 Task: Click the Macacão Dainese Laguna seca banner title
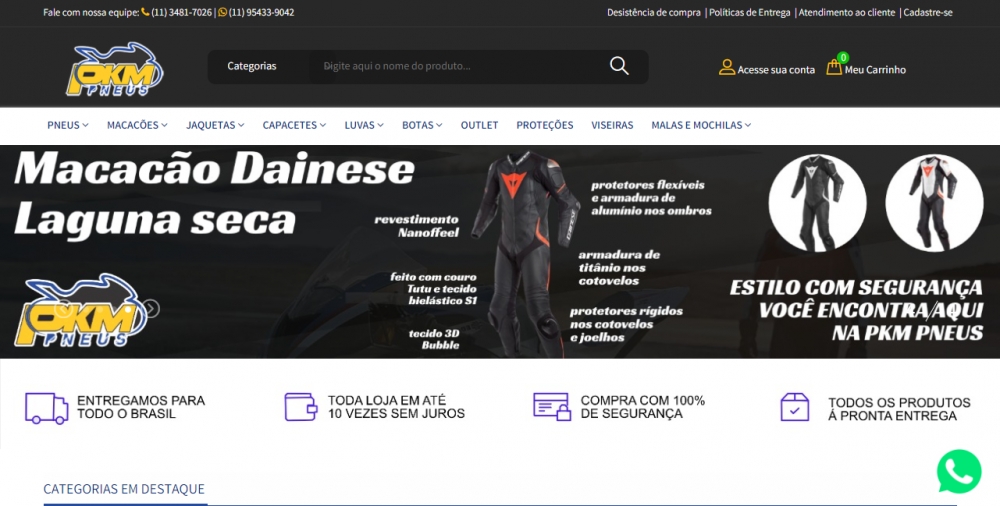(x=214, y=195)
